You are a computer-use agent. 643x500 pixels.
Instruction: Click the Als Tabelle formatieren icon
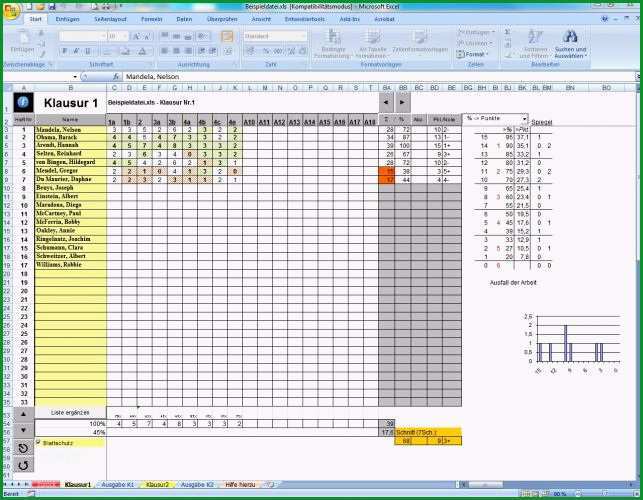pyautogui.click(x=373, y=37)
